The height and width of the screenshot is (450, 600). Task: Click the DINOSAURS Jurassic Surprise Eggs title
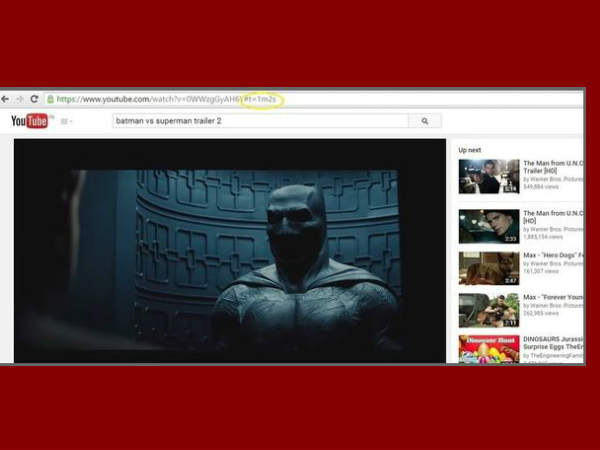(x=553, y=343)
